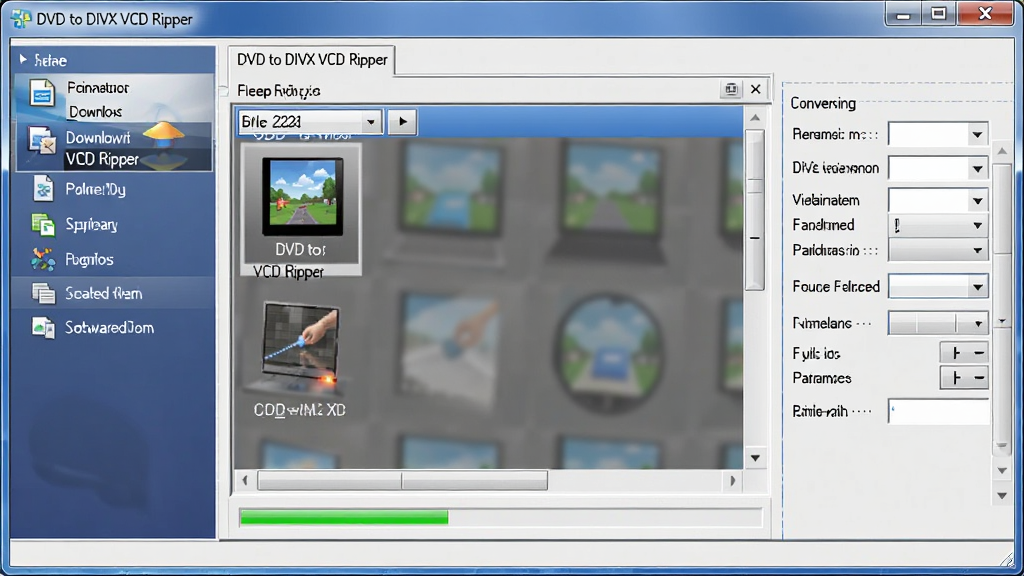Select the Fognios sidebar label
The image size is (1024, 576).
[89, 260]
